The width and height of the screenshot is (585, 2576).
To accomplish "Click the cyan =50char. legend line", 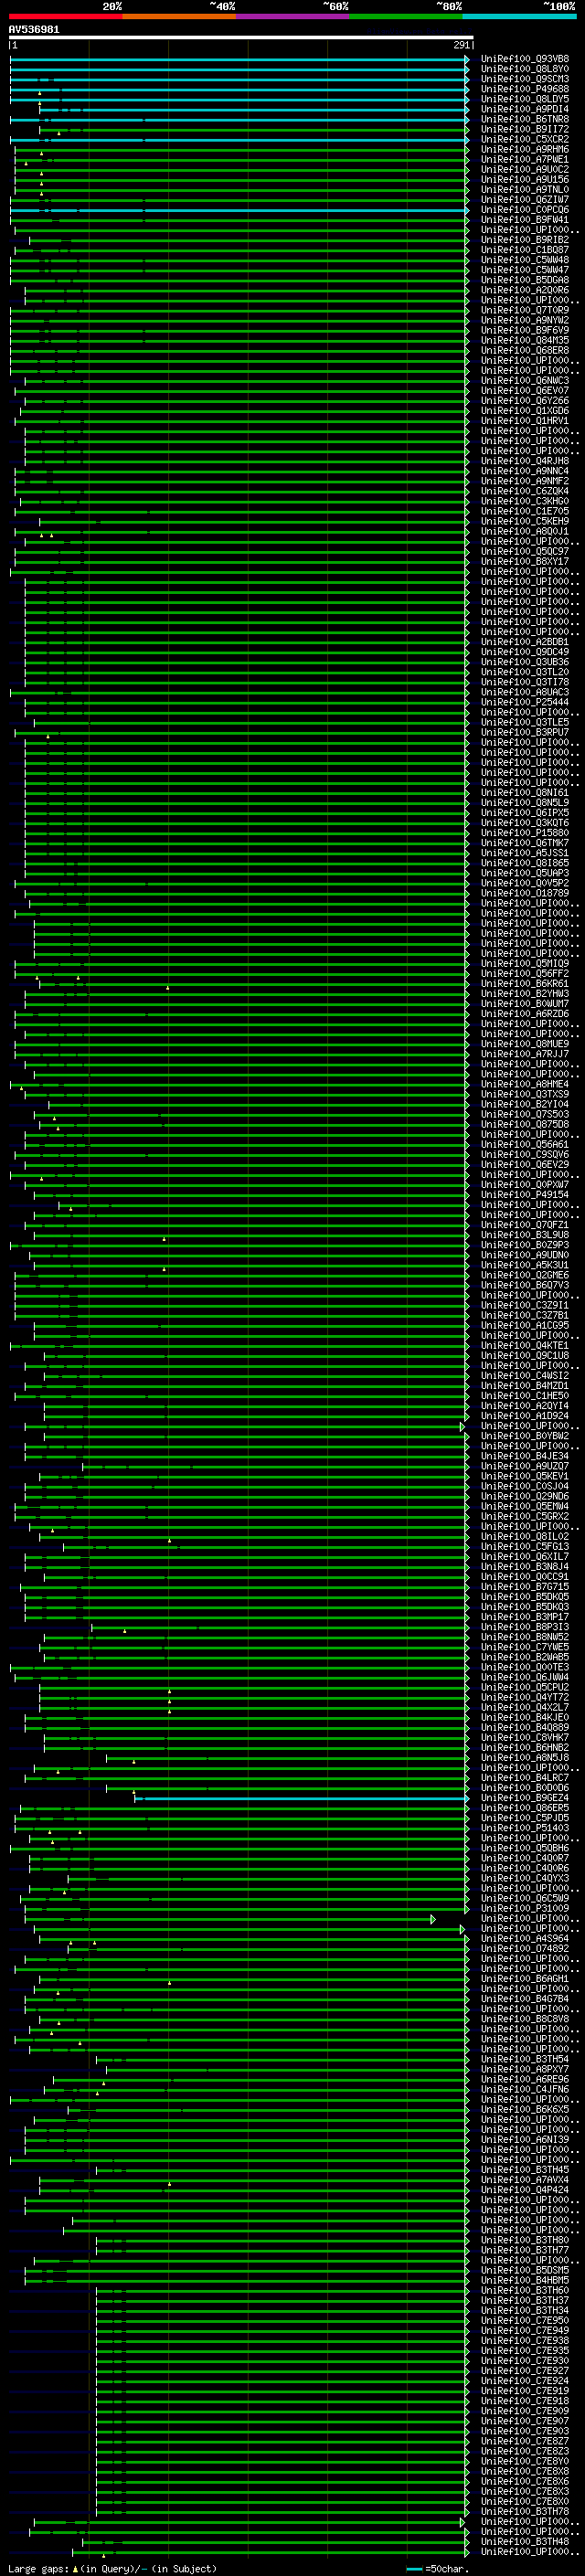I will [414, 2569].
